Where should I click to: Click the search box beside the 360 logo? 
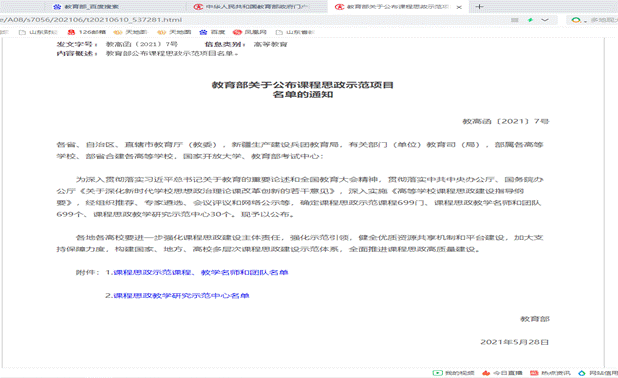603,20
